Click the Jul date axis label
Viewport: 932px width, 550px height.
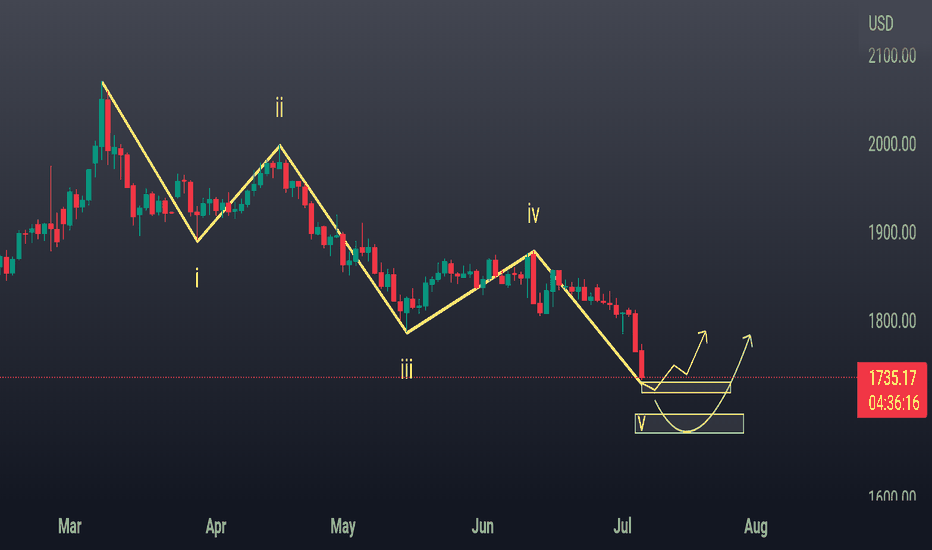pos(622,526)
